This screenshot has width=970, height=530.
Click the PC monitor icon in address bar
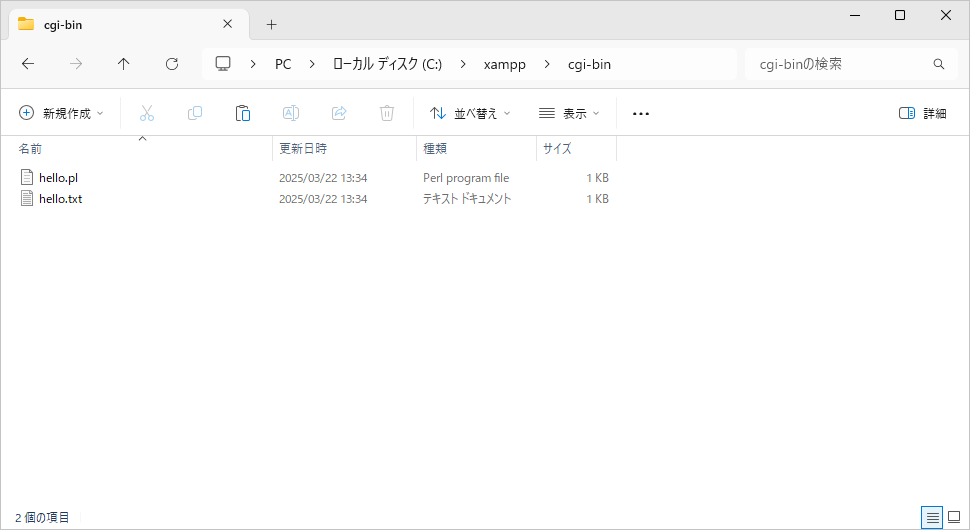223,64
